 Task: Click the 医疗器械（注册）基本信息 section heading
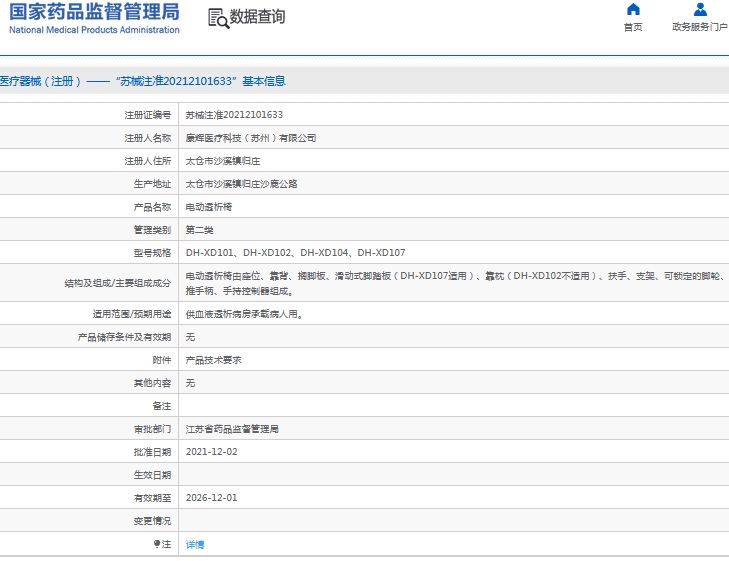click(142, 81)
